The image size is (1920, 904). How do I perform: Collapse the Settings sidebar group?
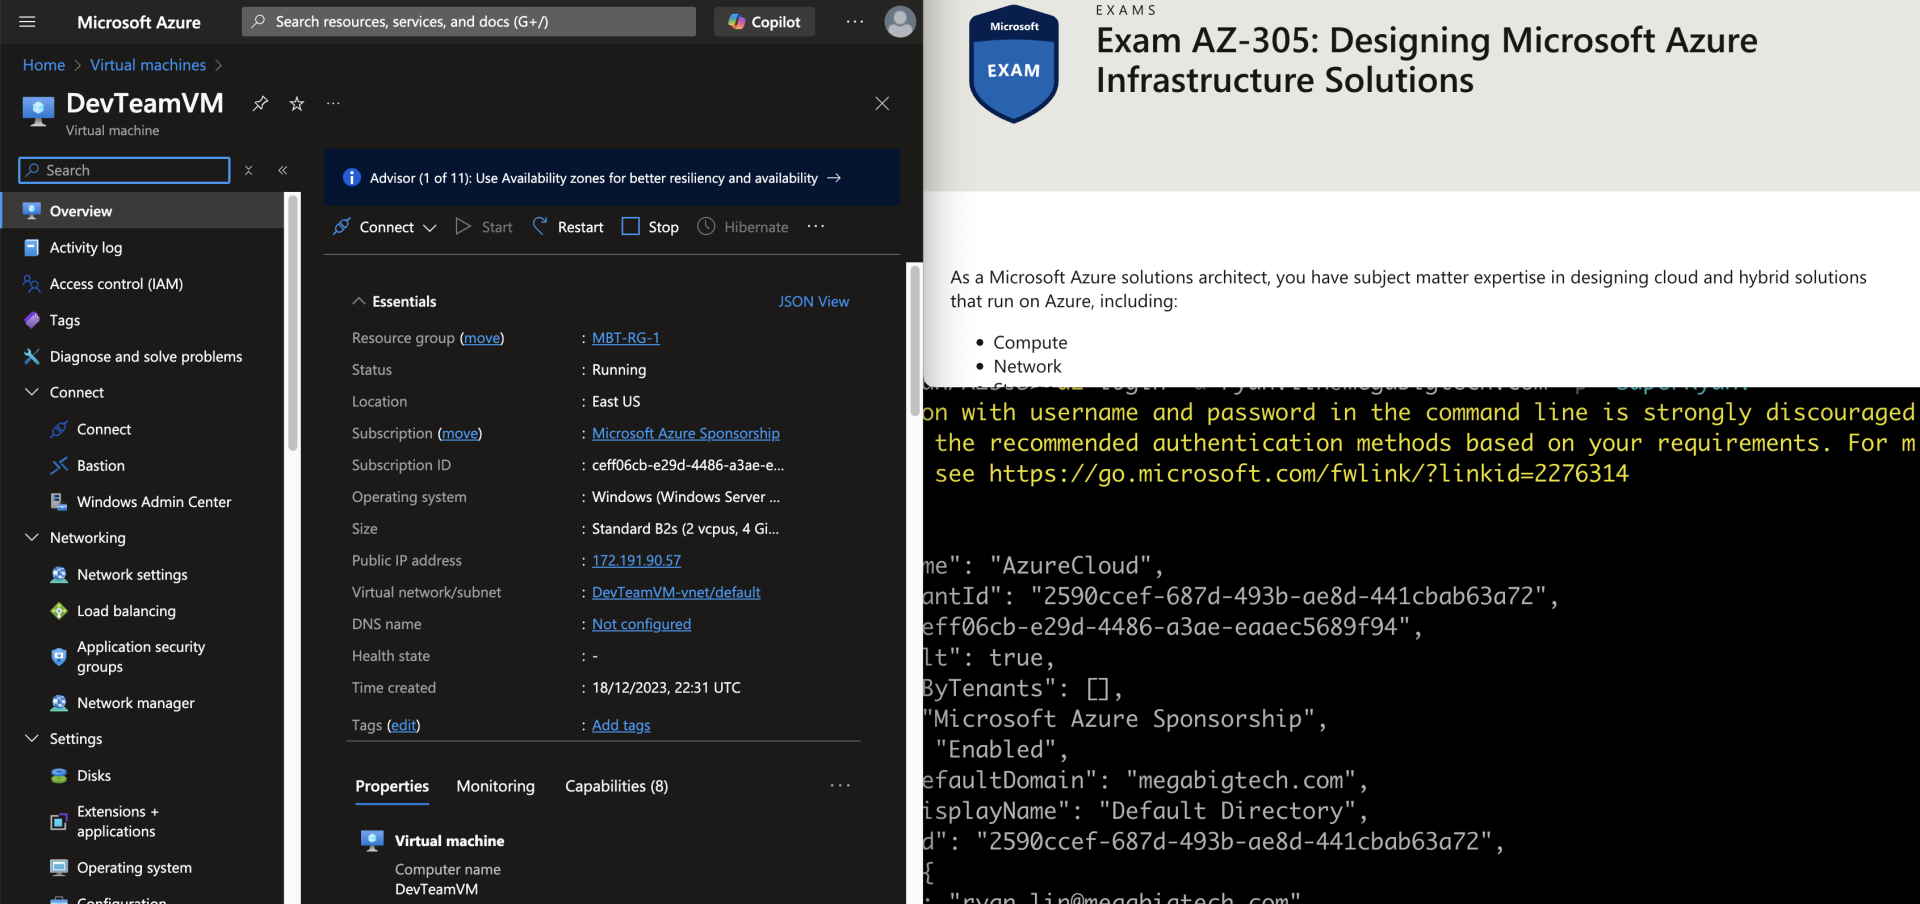(x=32, y=739)
